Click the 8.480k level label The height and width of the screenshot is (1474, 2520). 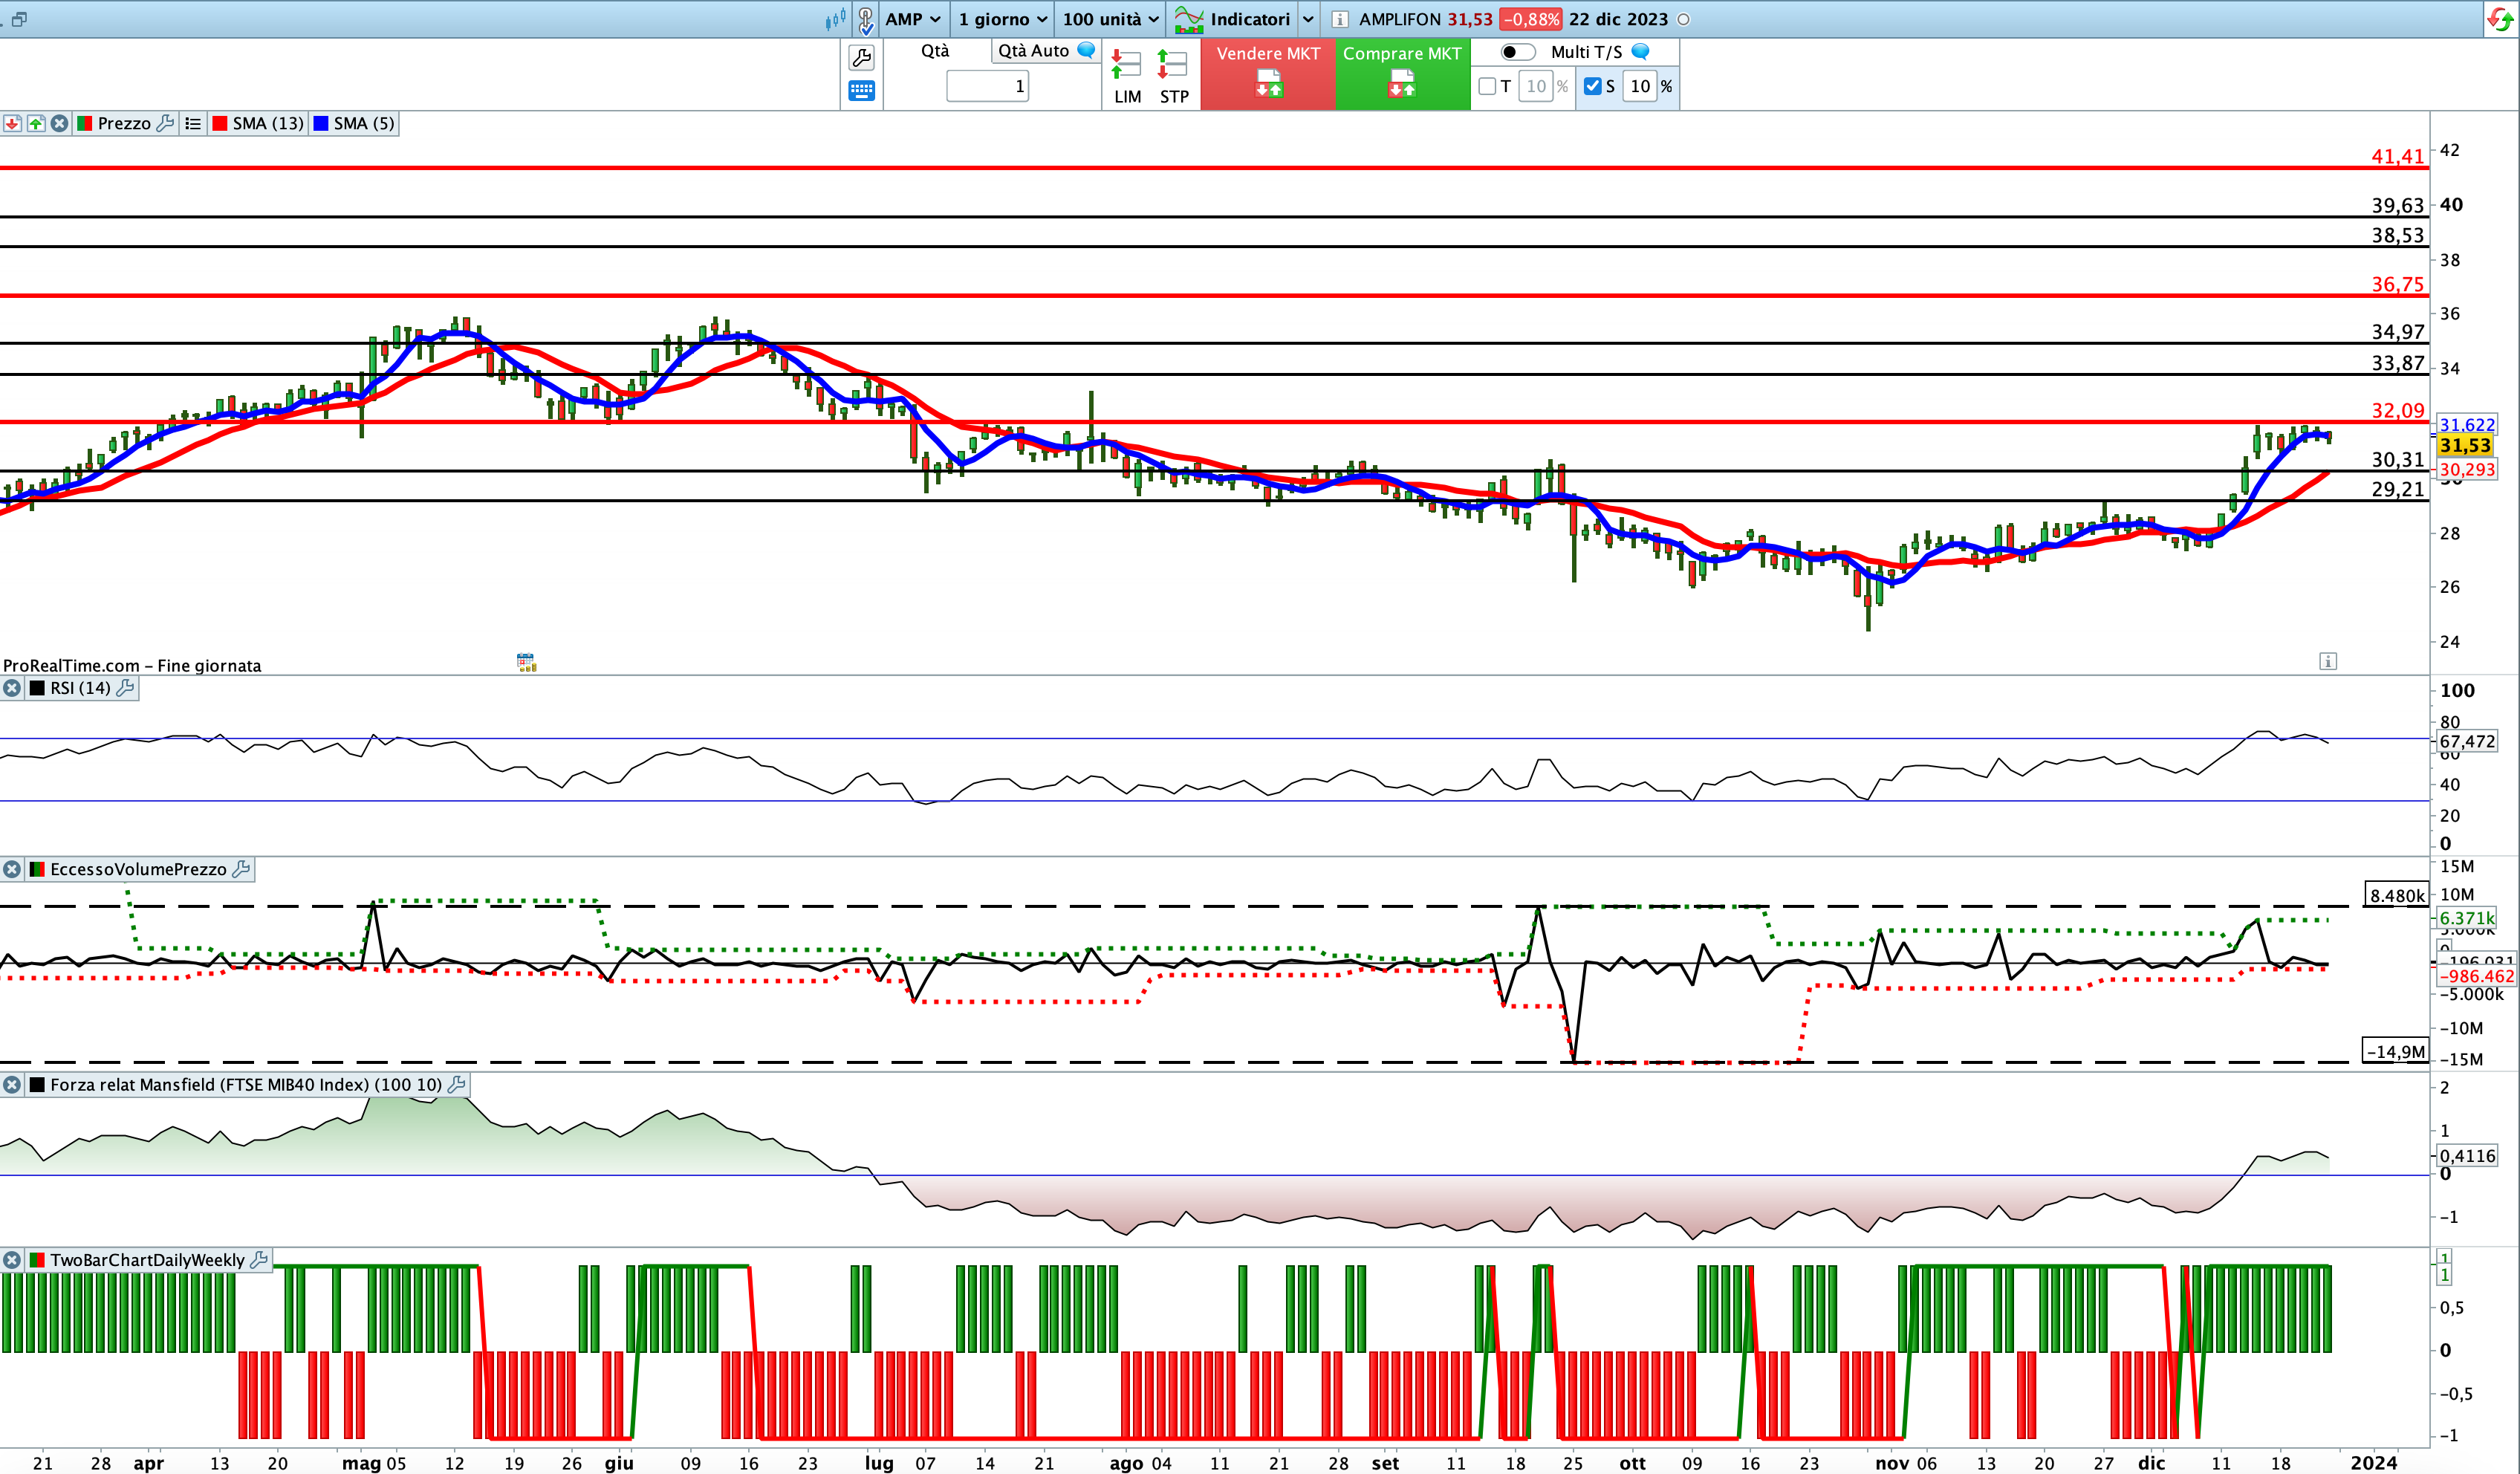tap(2397, 895)
